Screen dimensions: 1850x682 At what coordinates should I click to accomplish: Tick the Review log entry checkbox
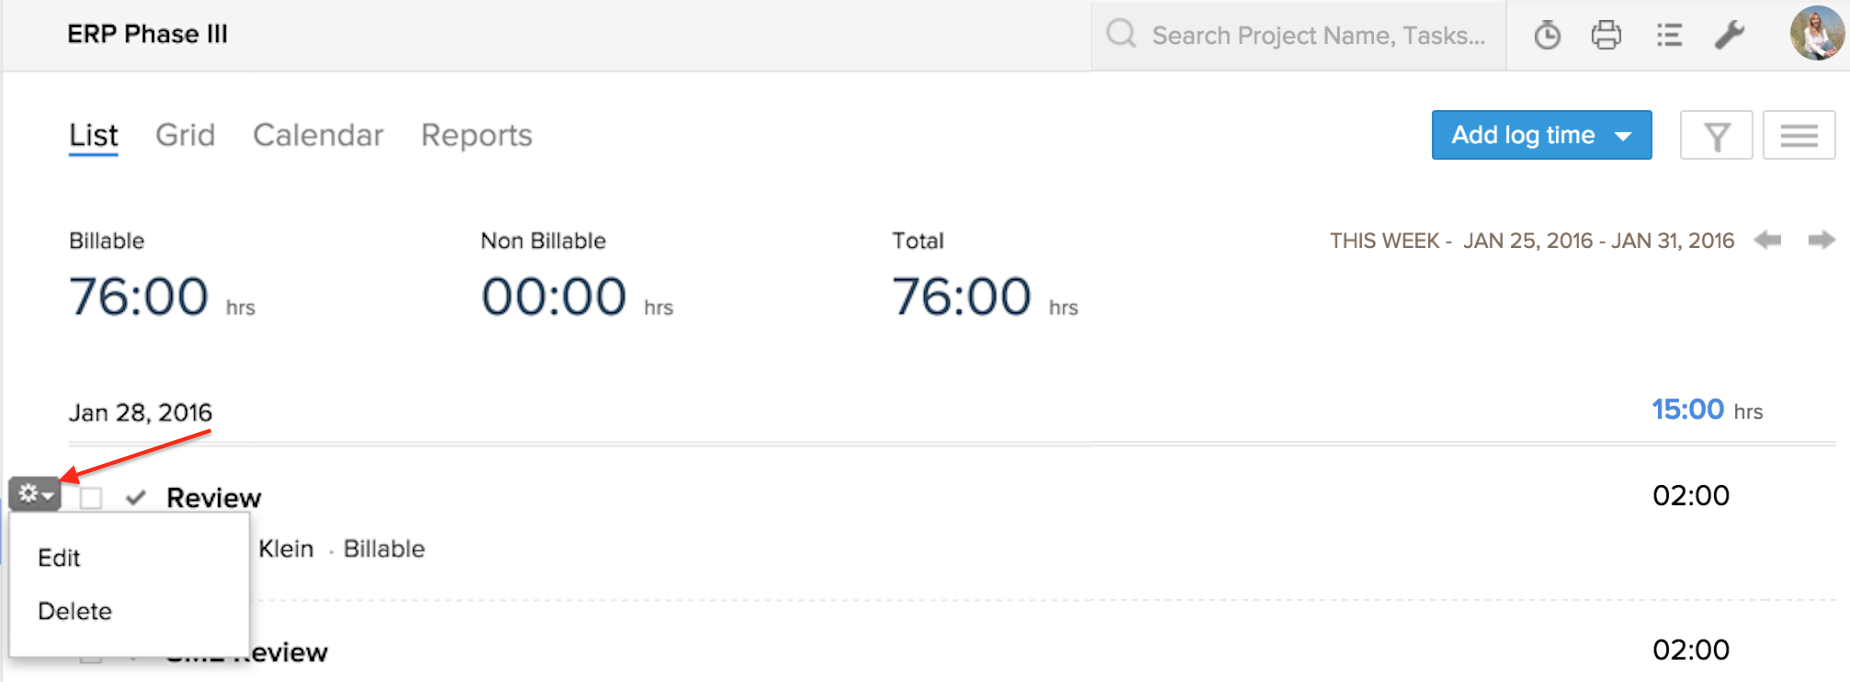91,498
